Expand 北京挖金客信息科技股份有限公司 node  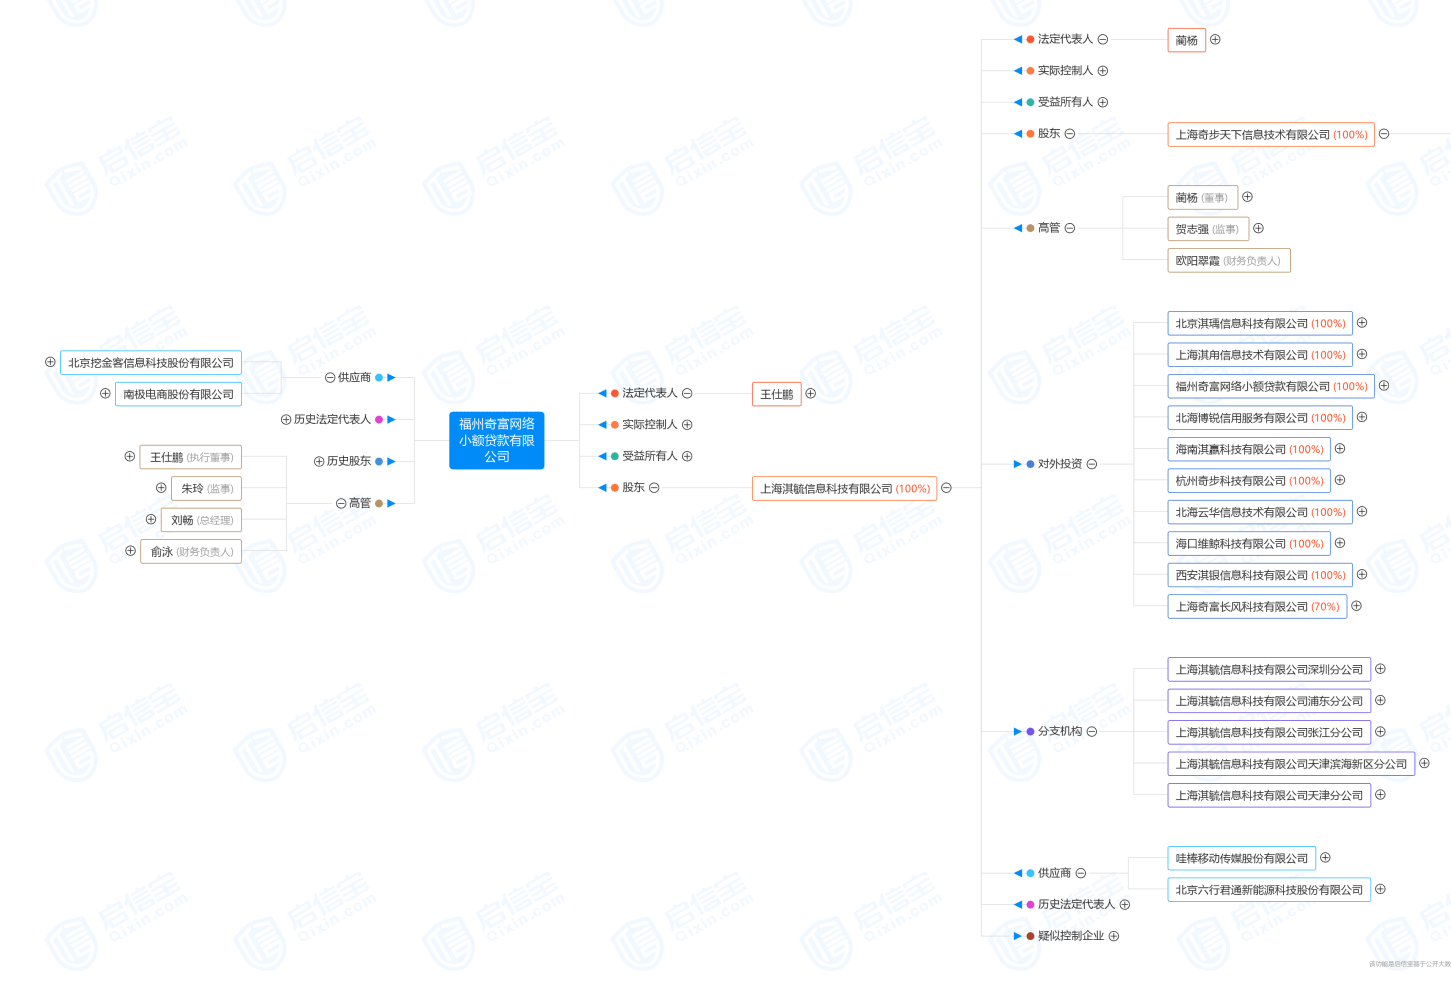pyautogui.click(x=50, y=362)
